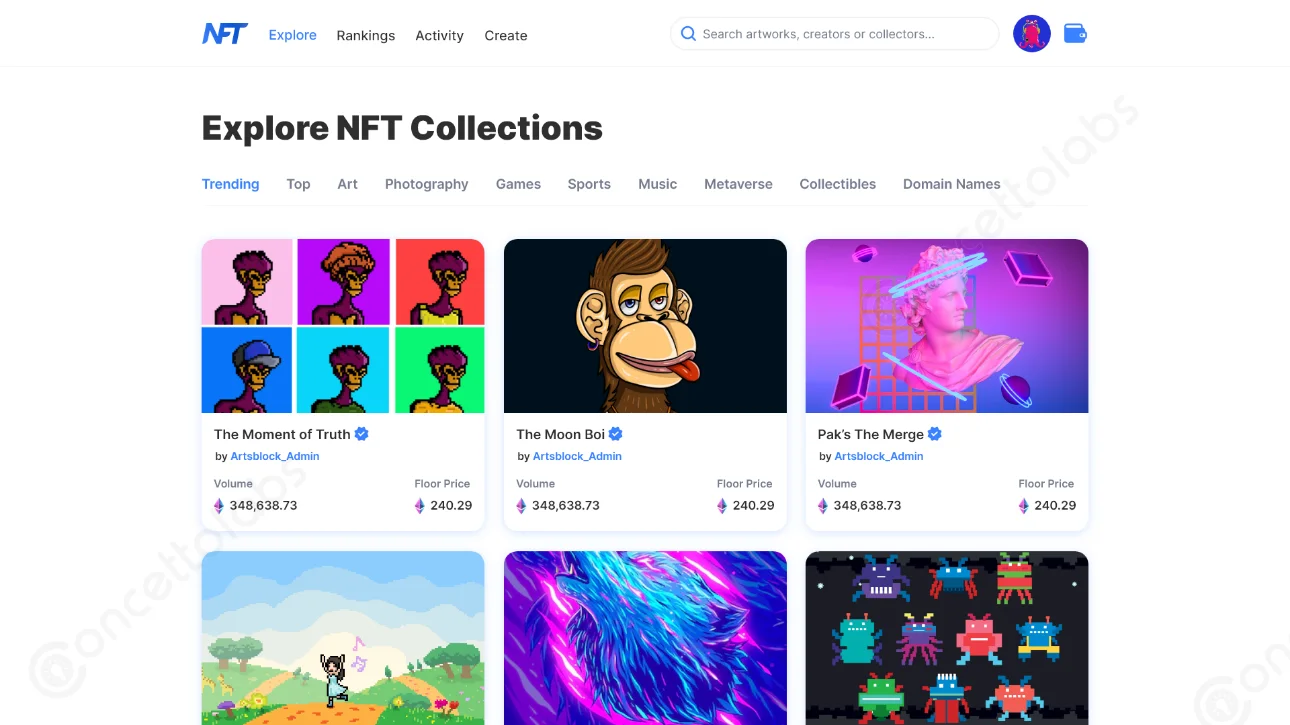The width and height of the screenshot is (1290, 725).
Task: Open the wallet icon in the header
Action: [1075, 33]
